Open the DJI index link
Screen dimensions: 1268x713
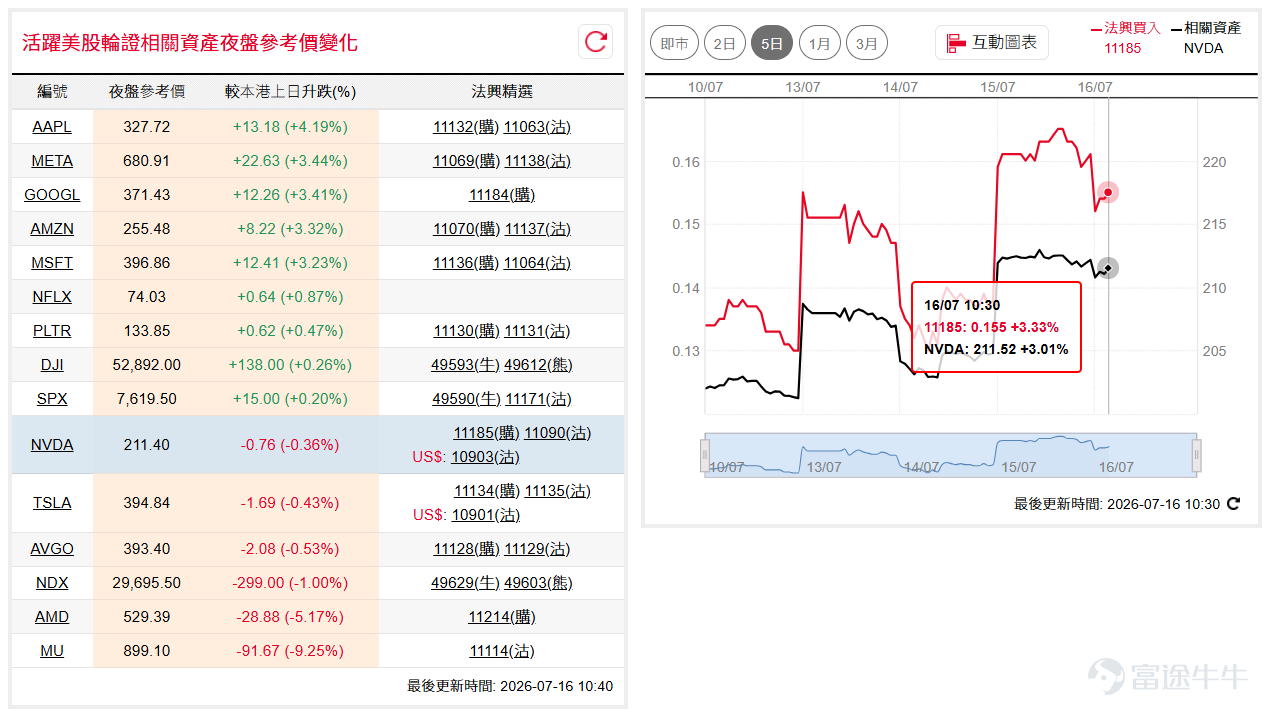click(52, 365)
